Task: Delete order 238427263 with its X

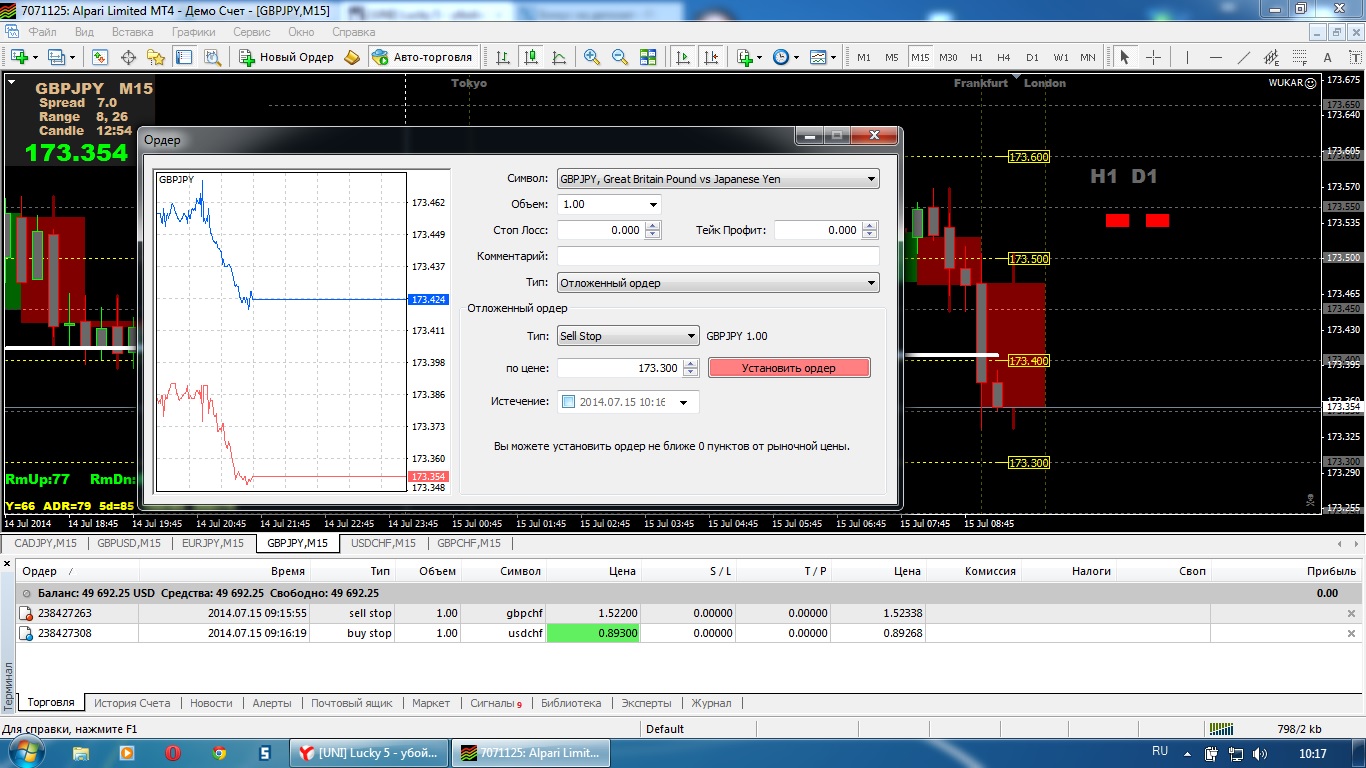Action: [x=1352, y=613]
